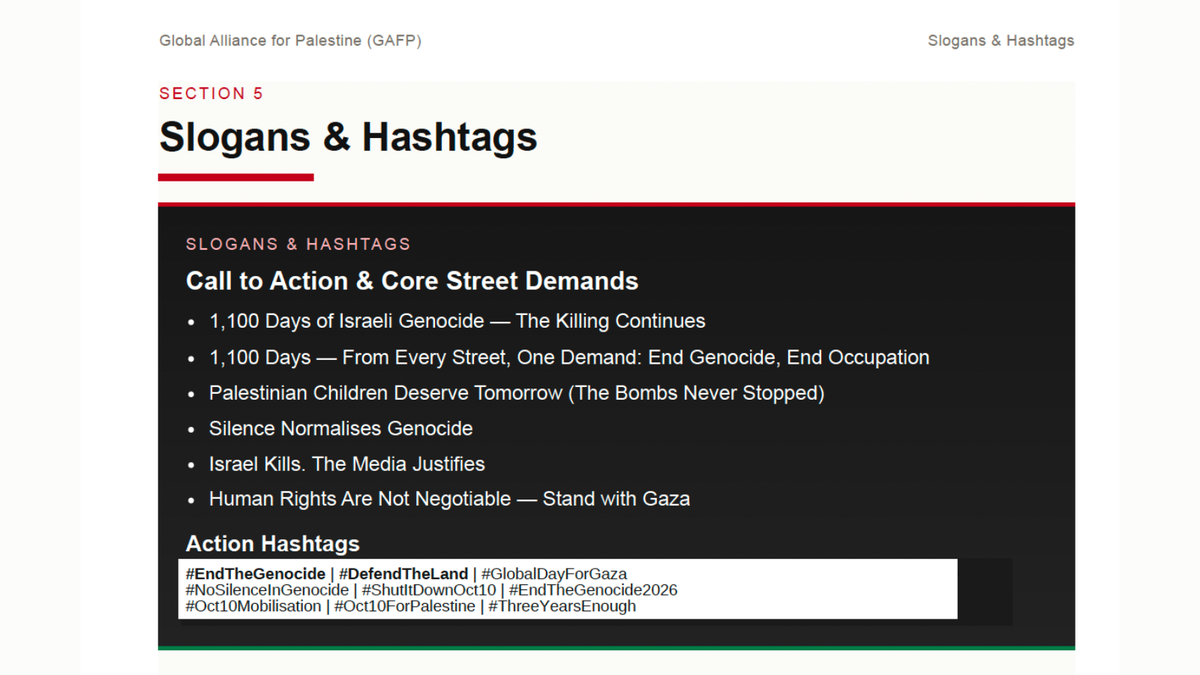This screenshot has height=675, width=1200.
Task: Click the Silence Normalises Genocide slogan
Action: pos(341,428)
